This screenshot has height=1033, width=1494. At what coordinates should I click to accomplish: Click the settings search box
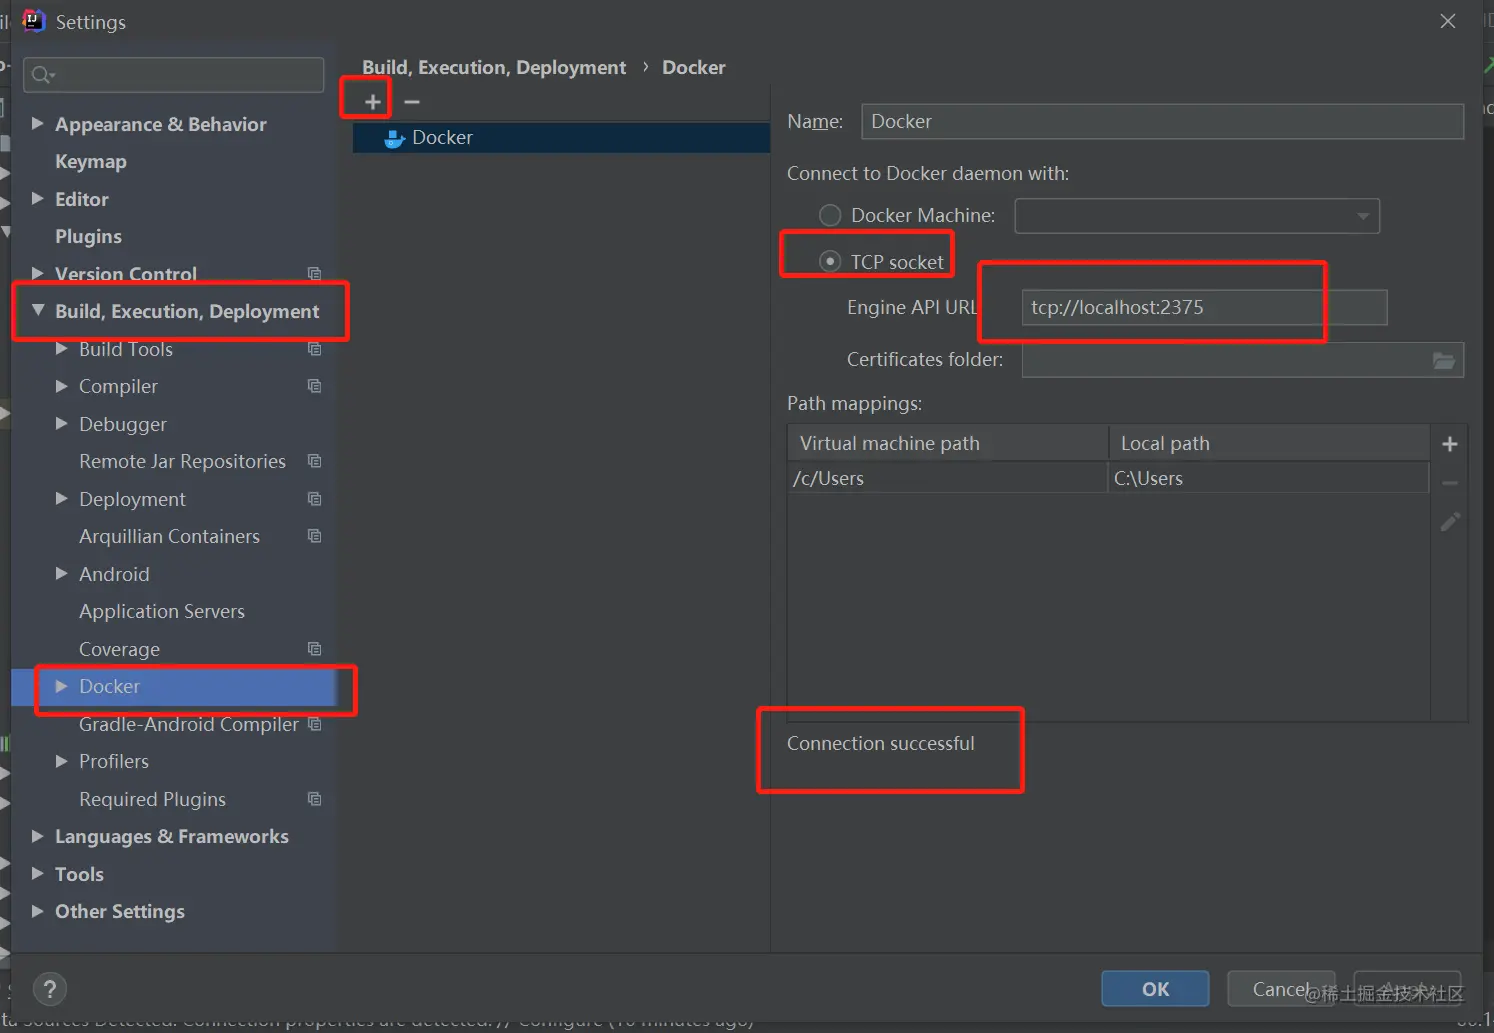coord(174,75)
